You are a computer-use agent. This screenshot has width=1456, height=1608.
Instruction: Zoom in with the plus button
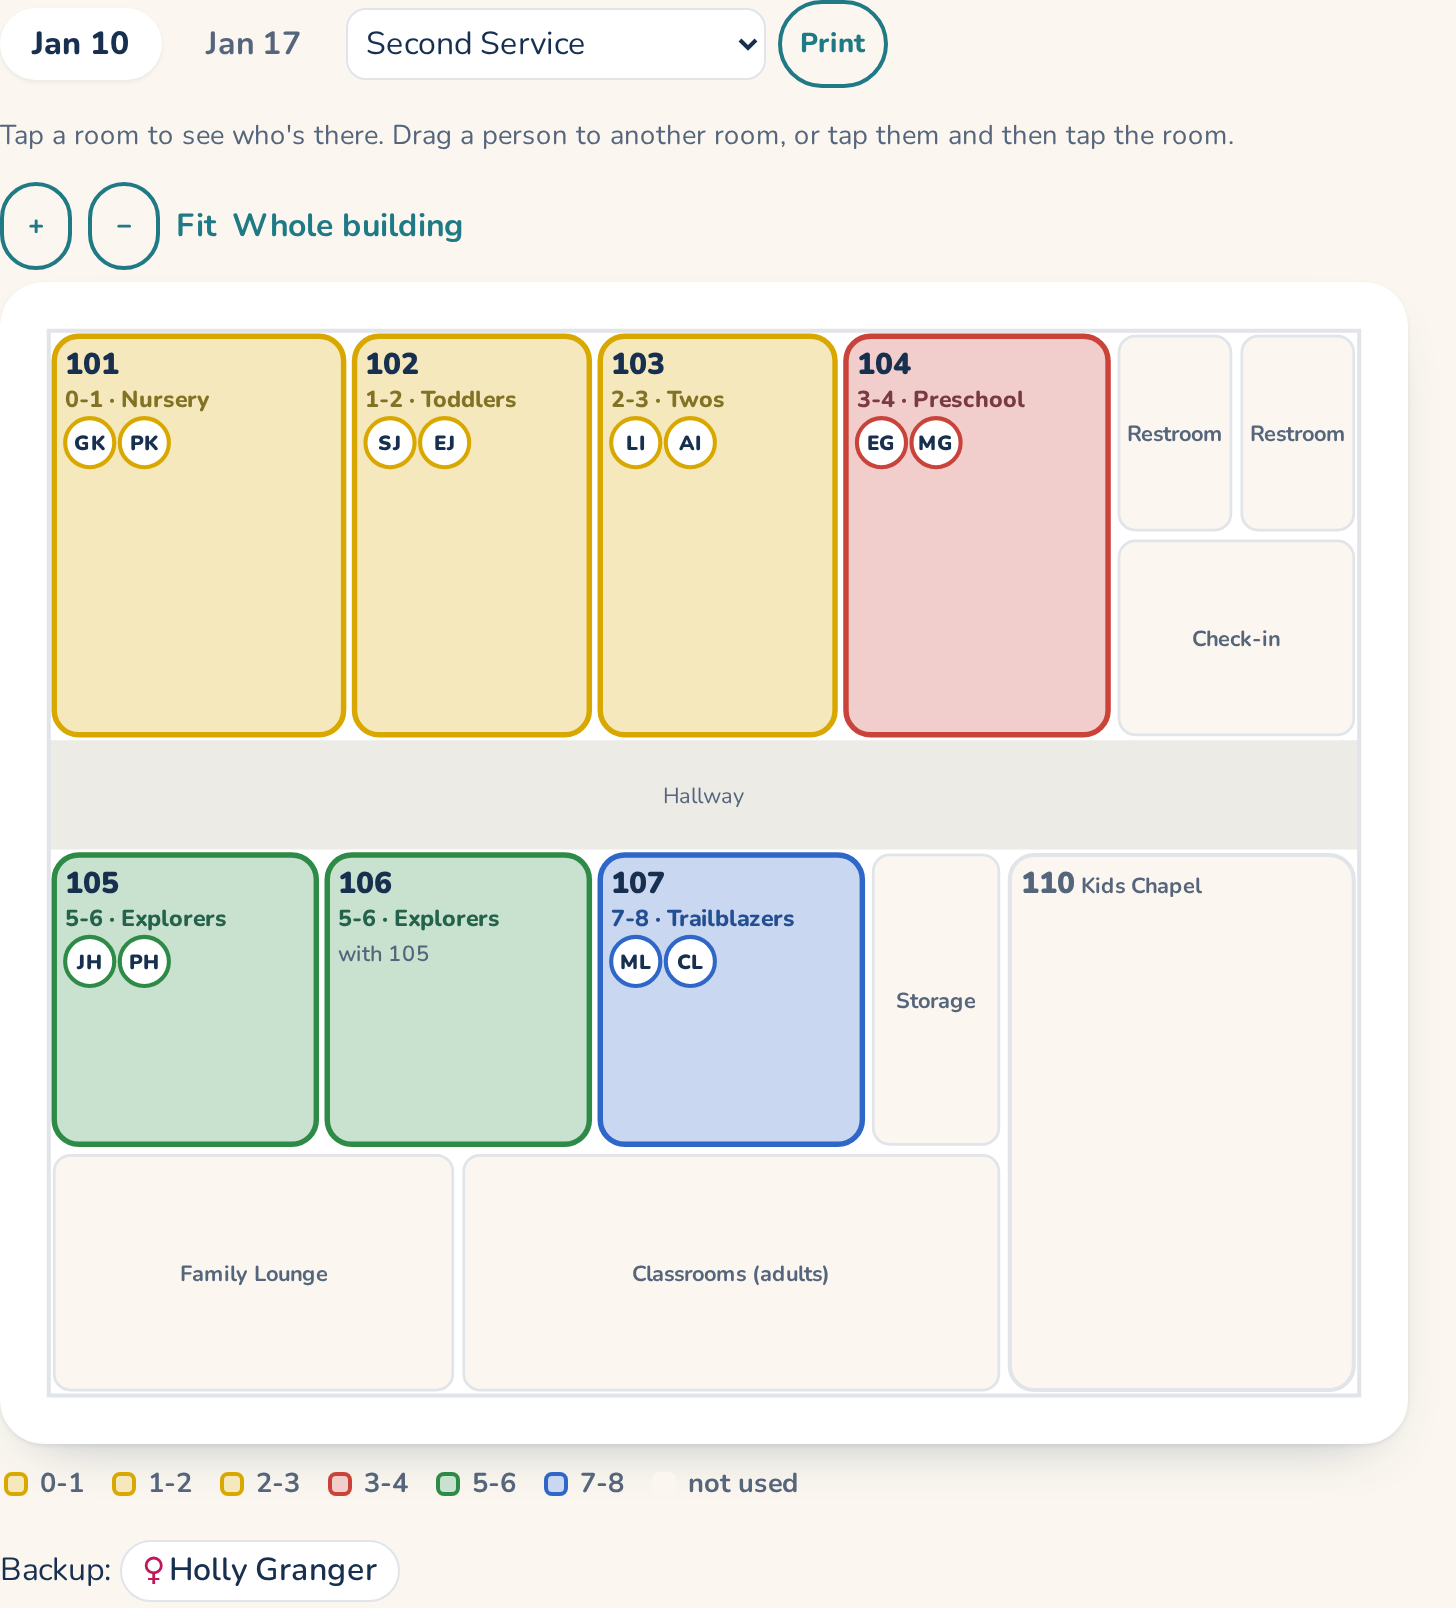pyautogui.click(x=36, y=226)
